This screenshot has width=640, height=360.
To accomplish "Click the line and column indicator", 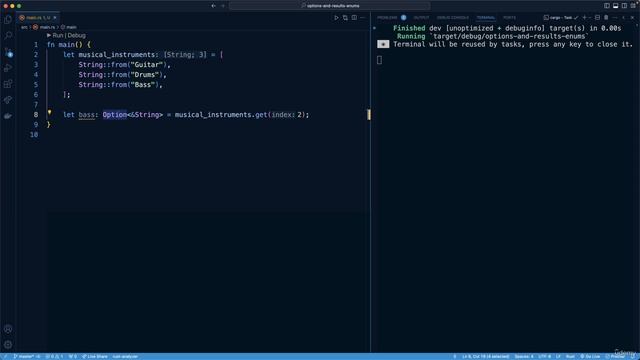I will 486,356.
